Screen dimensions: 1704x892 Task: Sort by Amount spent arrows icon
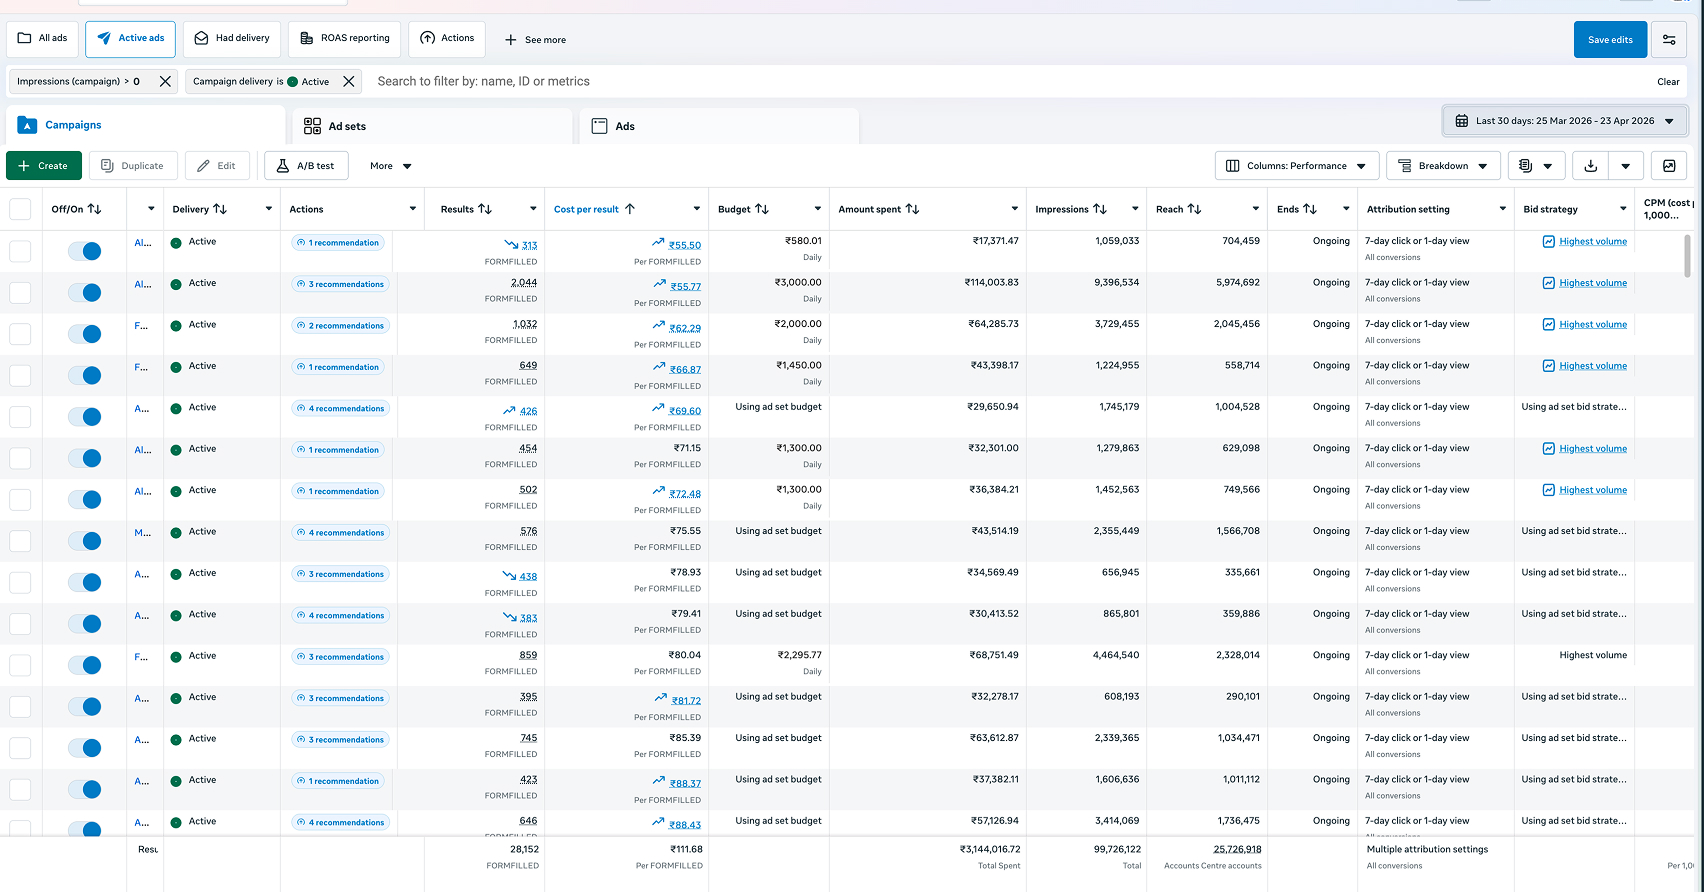912,209
